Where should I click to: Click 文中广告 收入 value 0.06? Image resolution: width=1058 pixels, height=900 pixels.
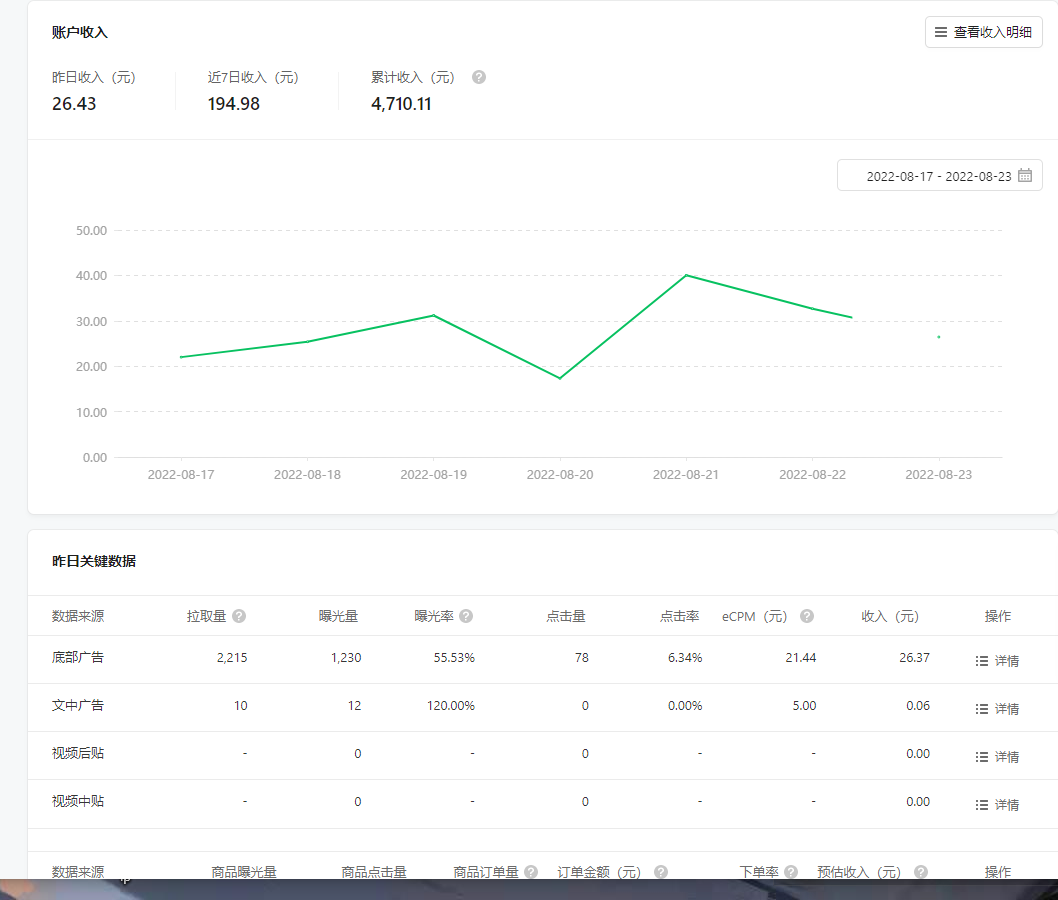click(918, 705)
